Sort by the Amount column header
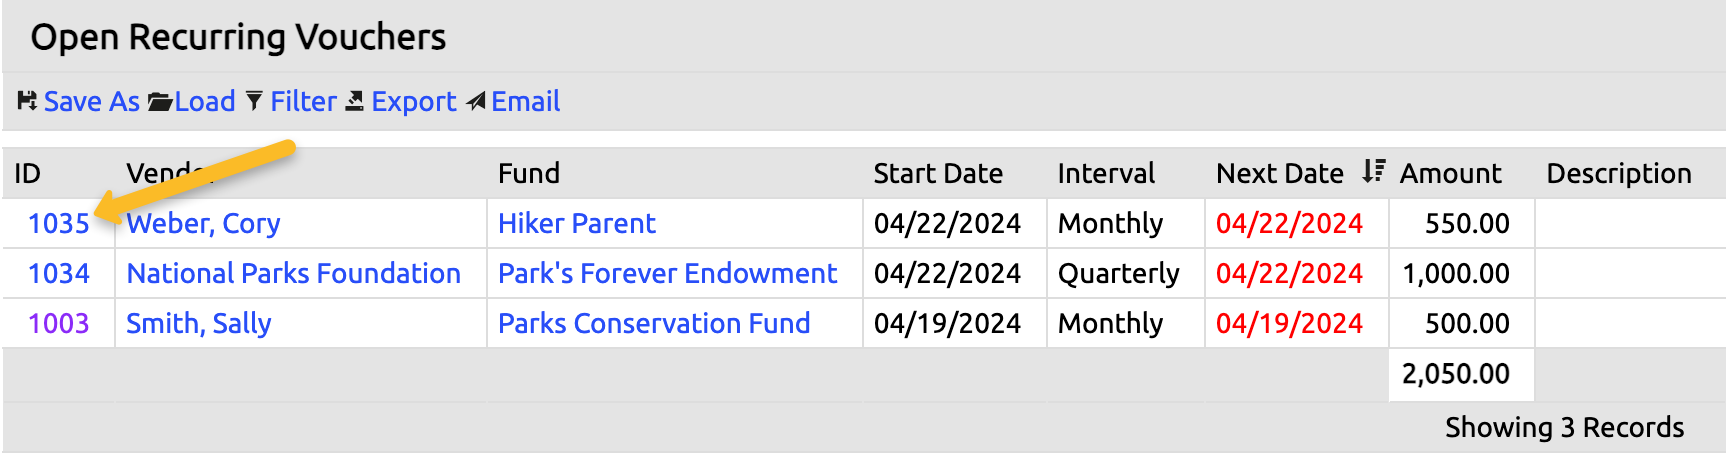This screenshot has width=1726, height=456. point(1450,173)
